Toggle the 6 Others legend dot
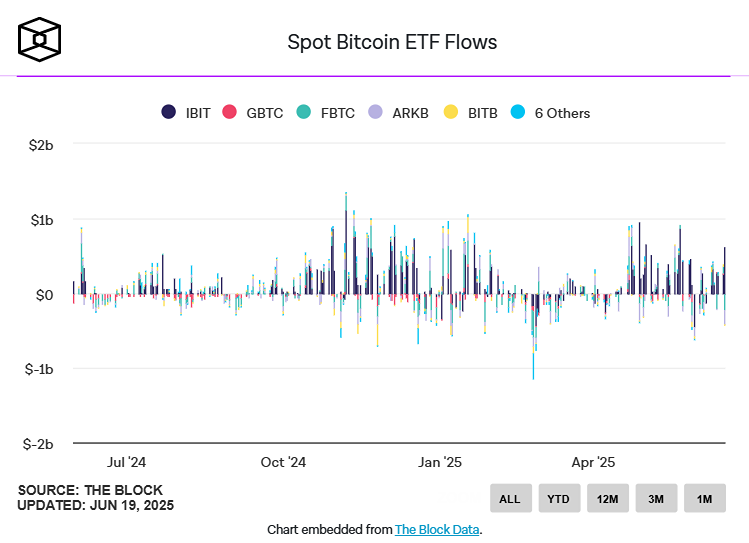This screenshot has height=543, width=749. click(x=517, y=113)
